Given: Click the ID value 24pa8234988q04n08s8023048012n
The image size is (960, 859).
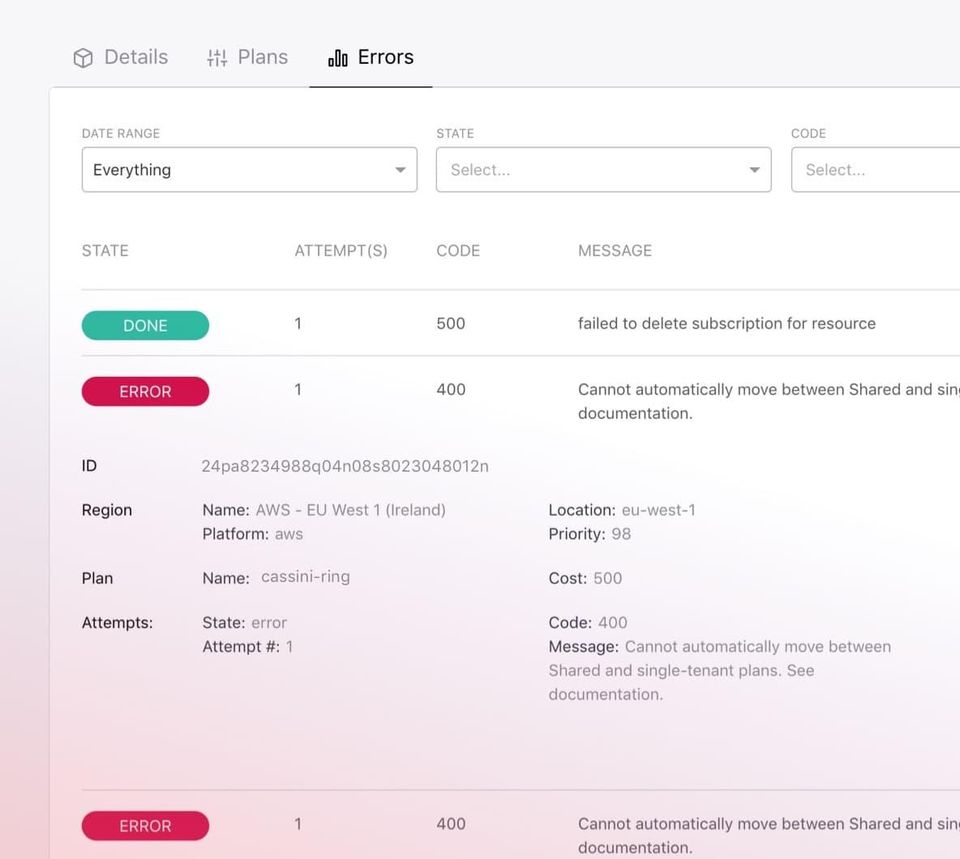Looking at the screenshot, I should [x=345, y=467].
